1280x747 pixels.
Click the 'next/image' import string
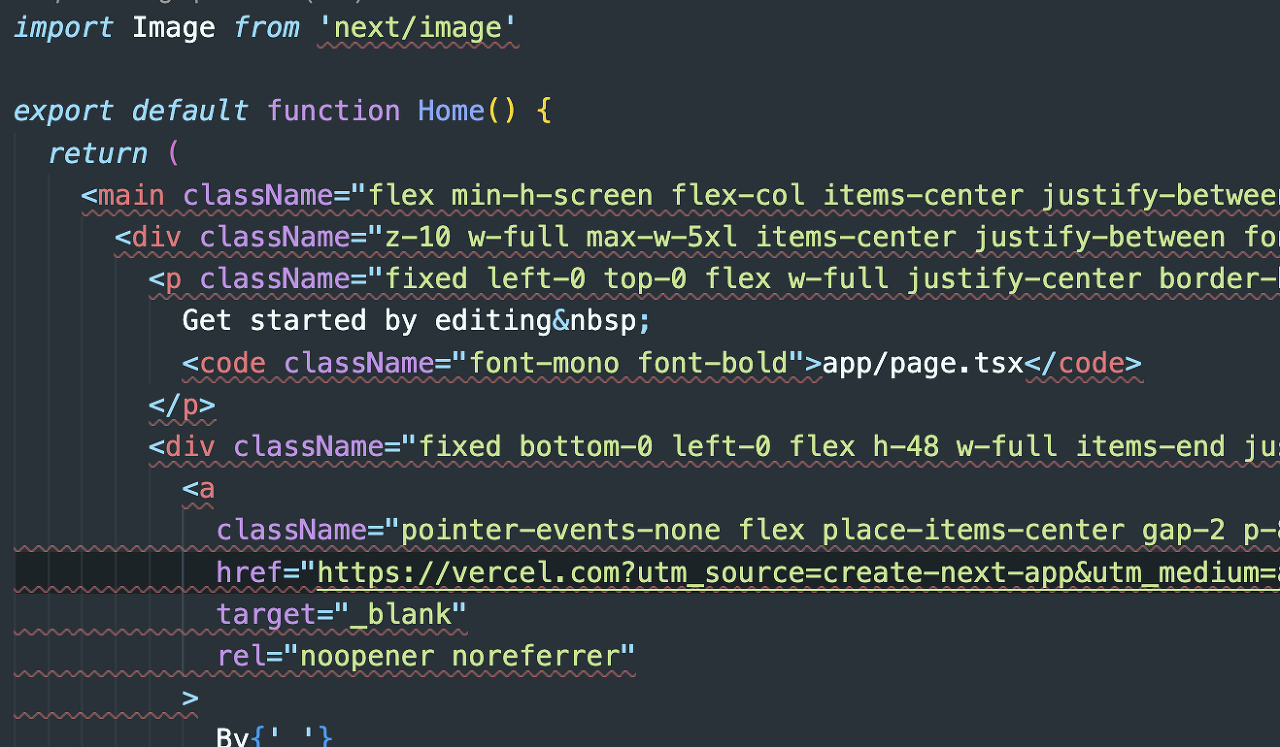pos(417,27)
